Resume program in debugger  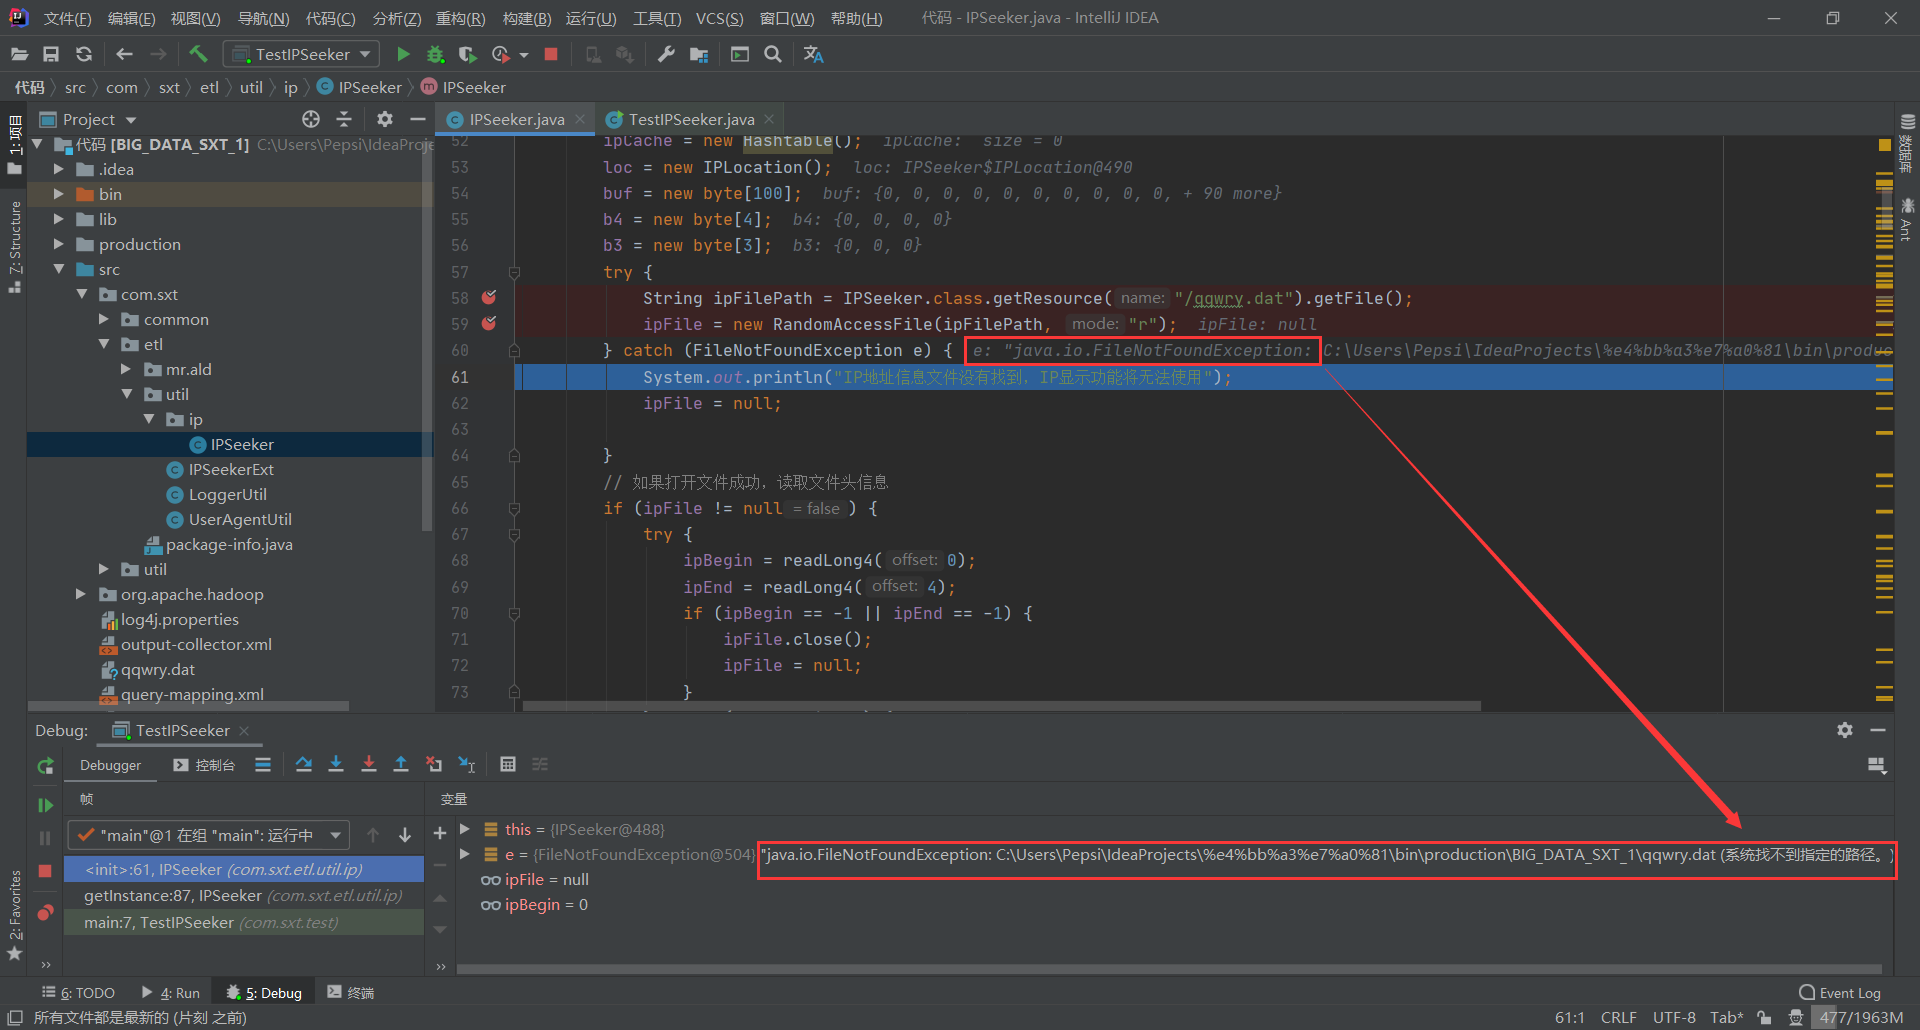tap(45, 805)
